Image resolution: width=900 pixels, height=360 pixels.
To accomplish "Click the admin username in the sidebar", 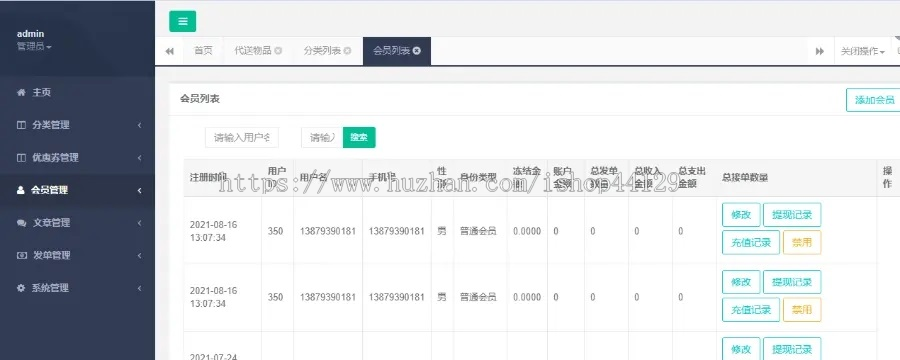I will [x=30, y=34].
